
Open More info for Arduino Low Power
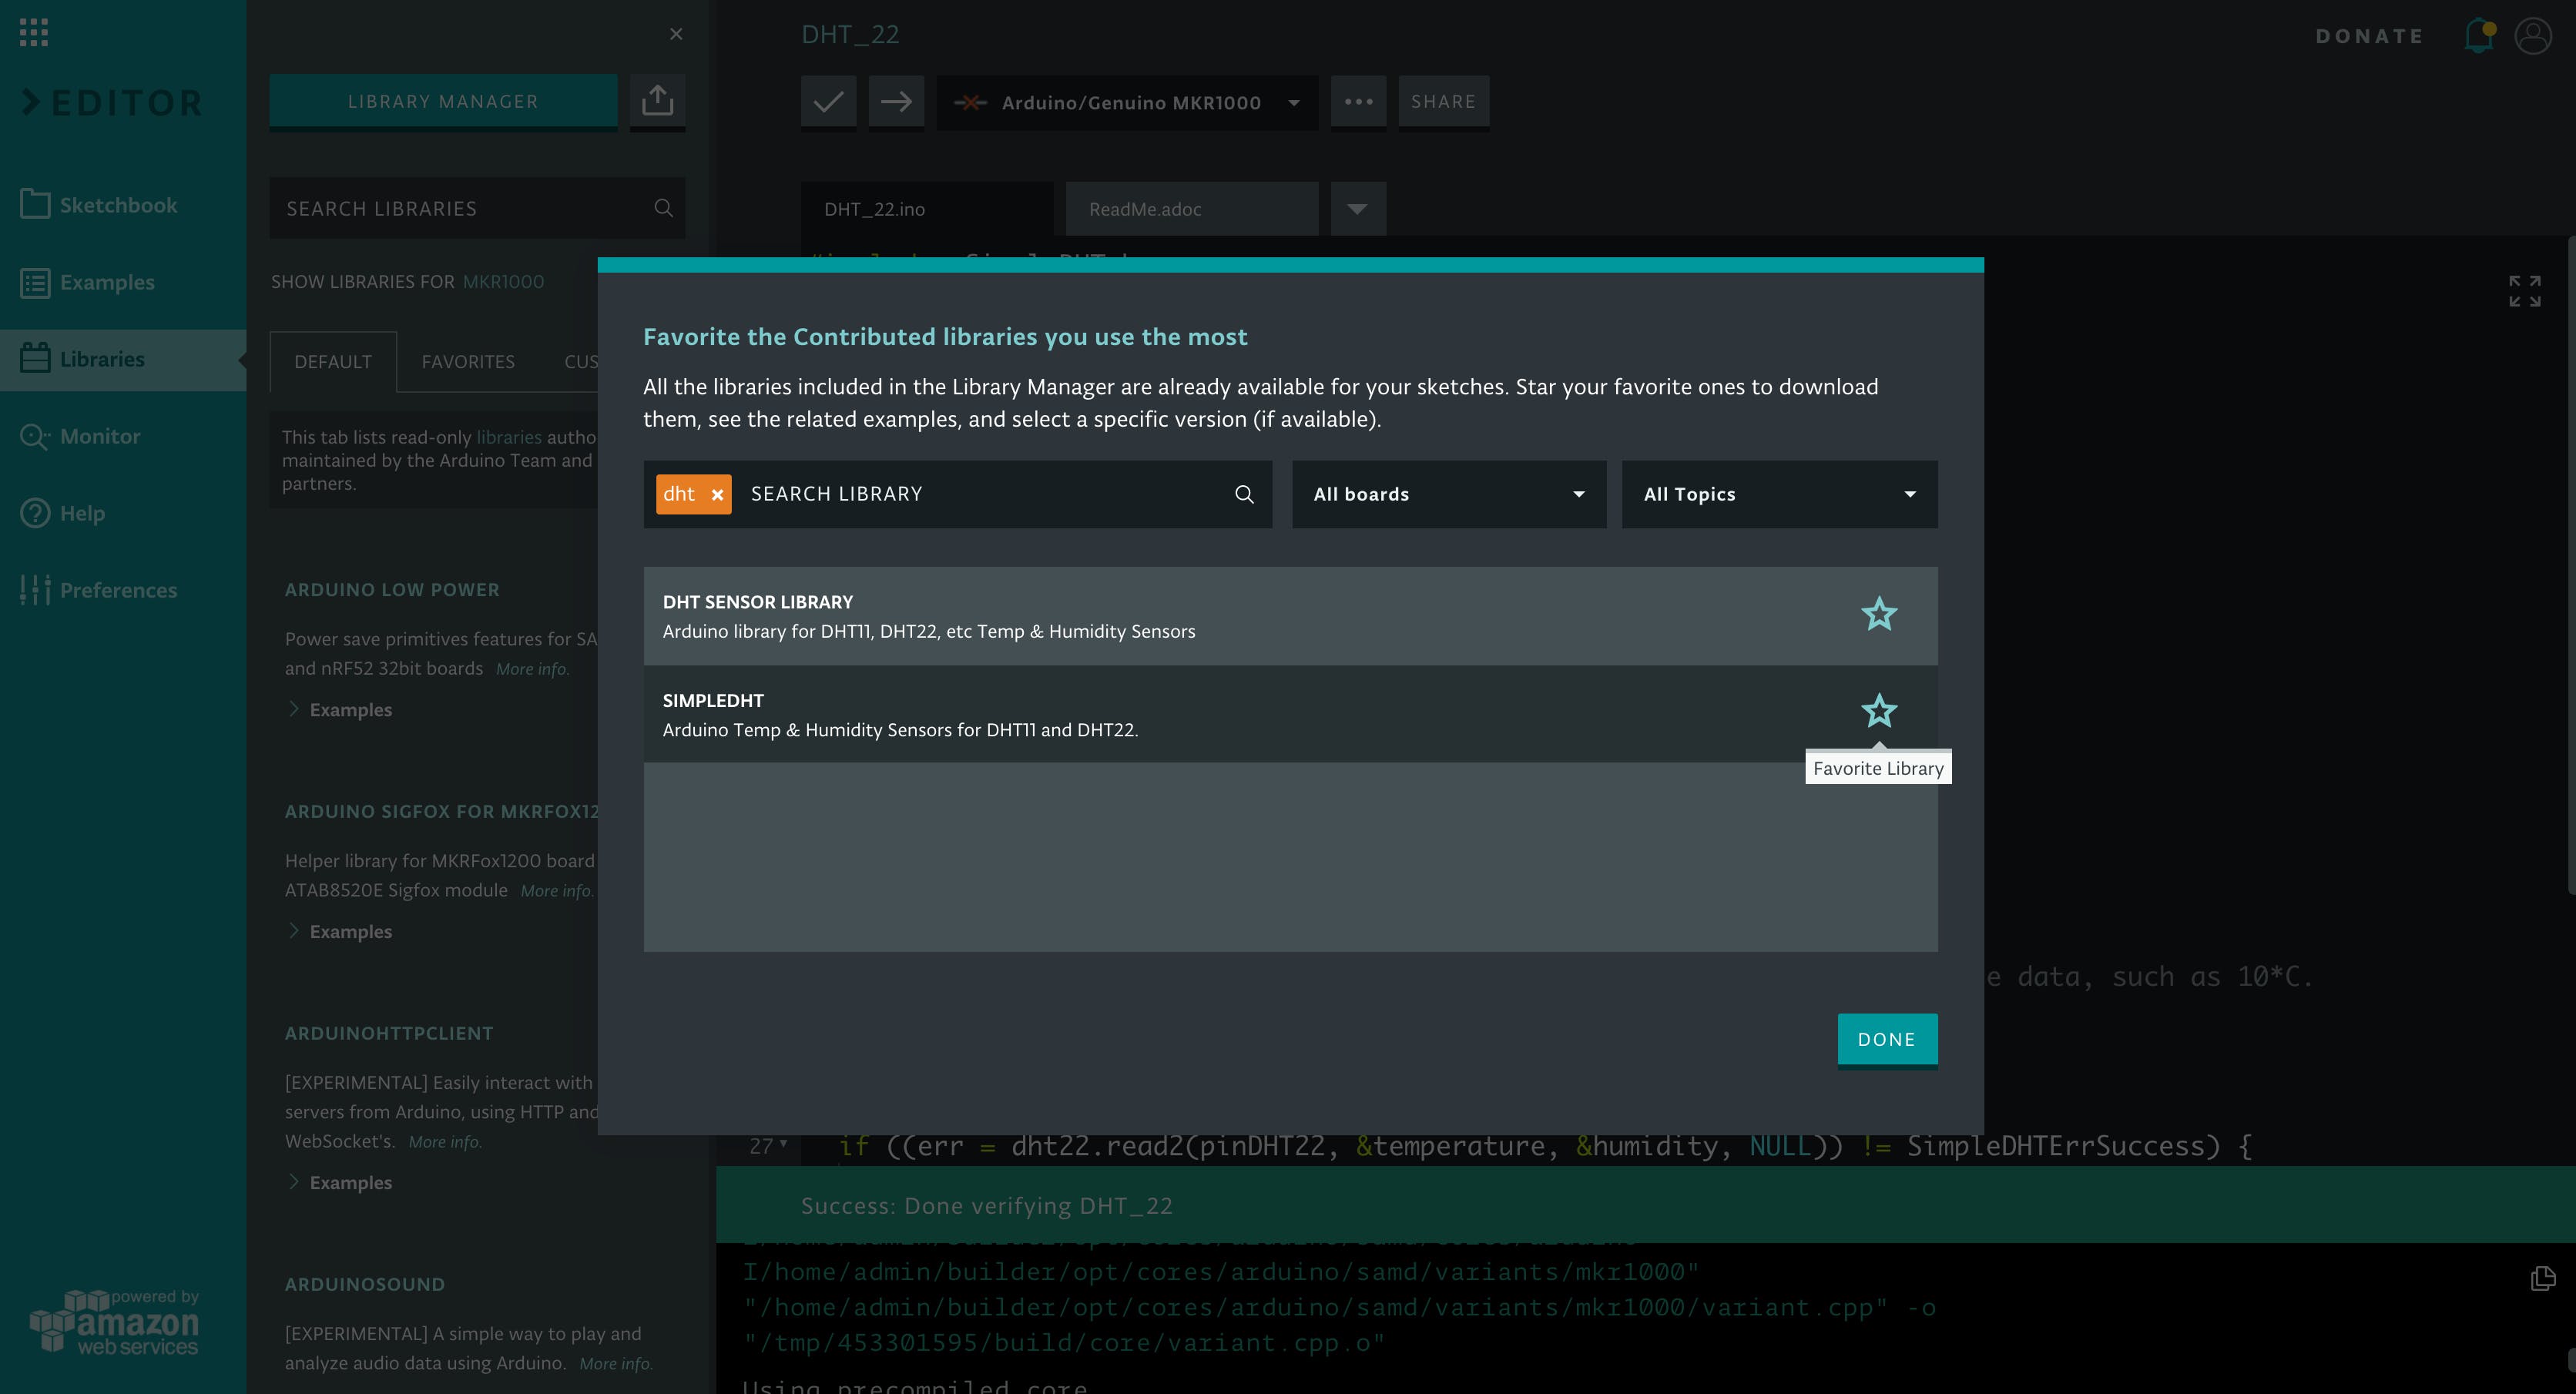tap(532, 669)
